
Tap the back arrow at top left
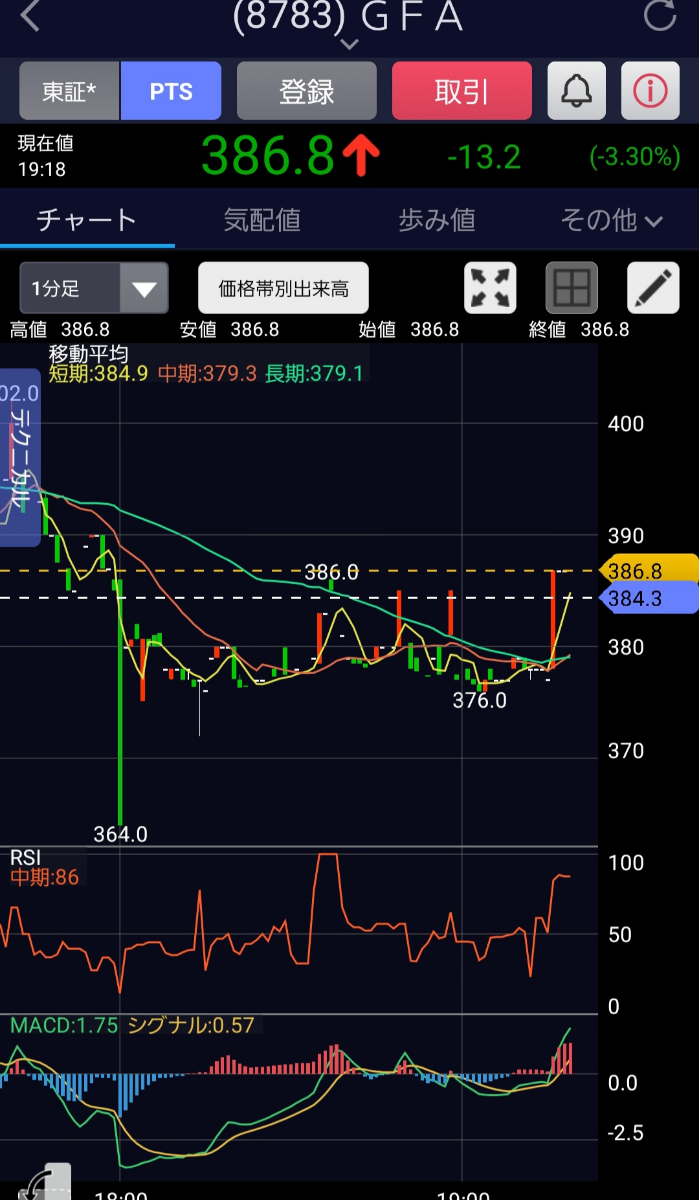pyautogui.click(x=31, y=16)
